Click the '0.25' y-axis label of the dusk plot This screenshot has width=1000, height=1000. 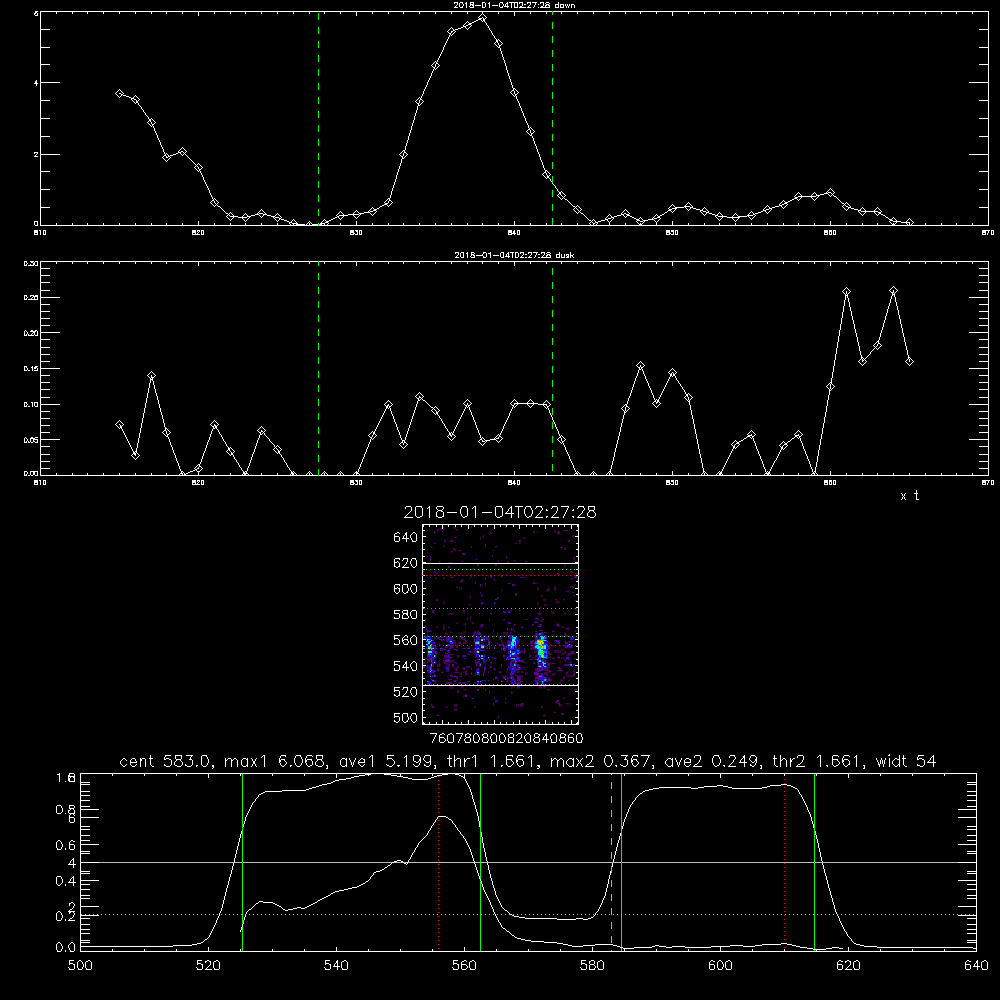pyautogui.click(x=31, y=297)
